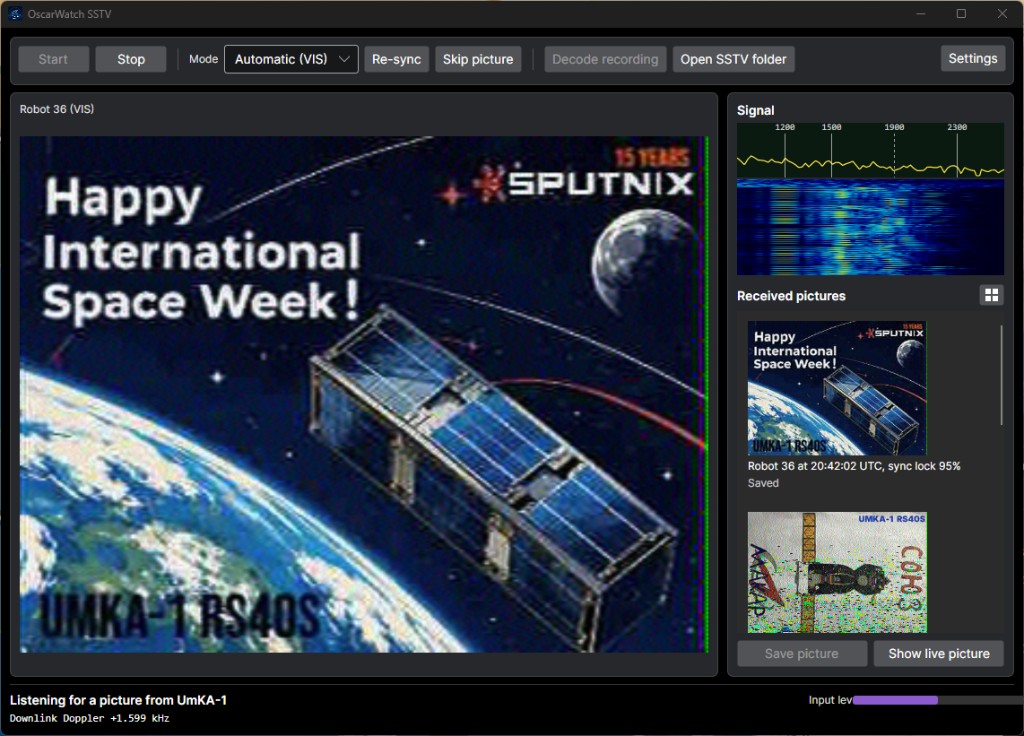
Task: Minimize the OscarWatch SSTV window
Action: [x=921, y=14]
